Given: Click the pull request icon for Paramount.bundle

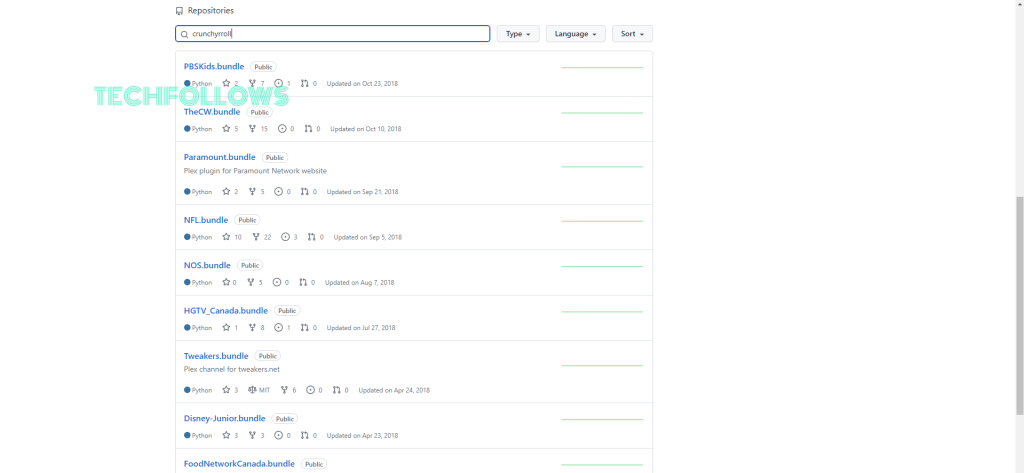Looking at the screenshot, I should 304,191.
